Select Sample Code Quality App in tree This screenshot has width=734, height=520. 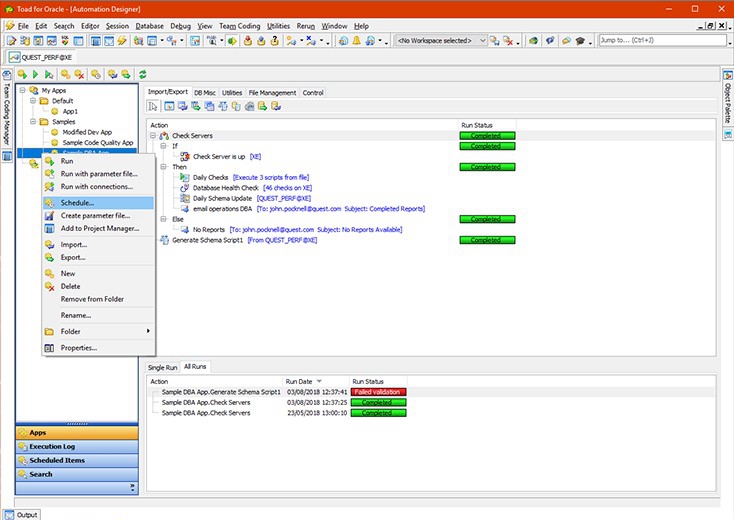pos(98,142)
